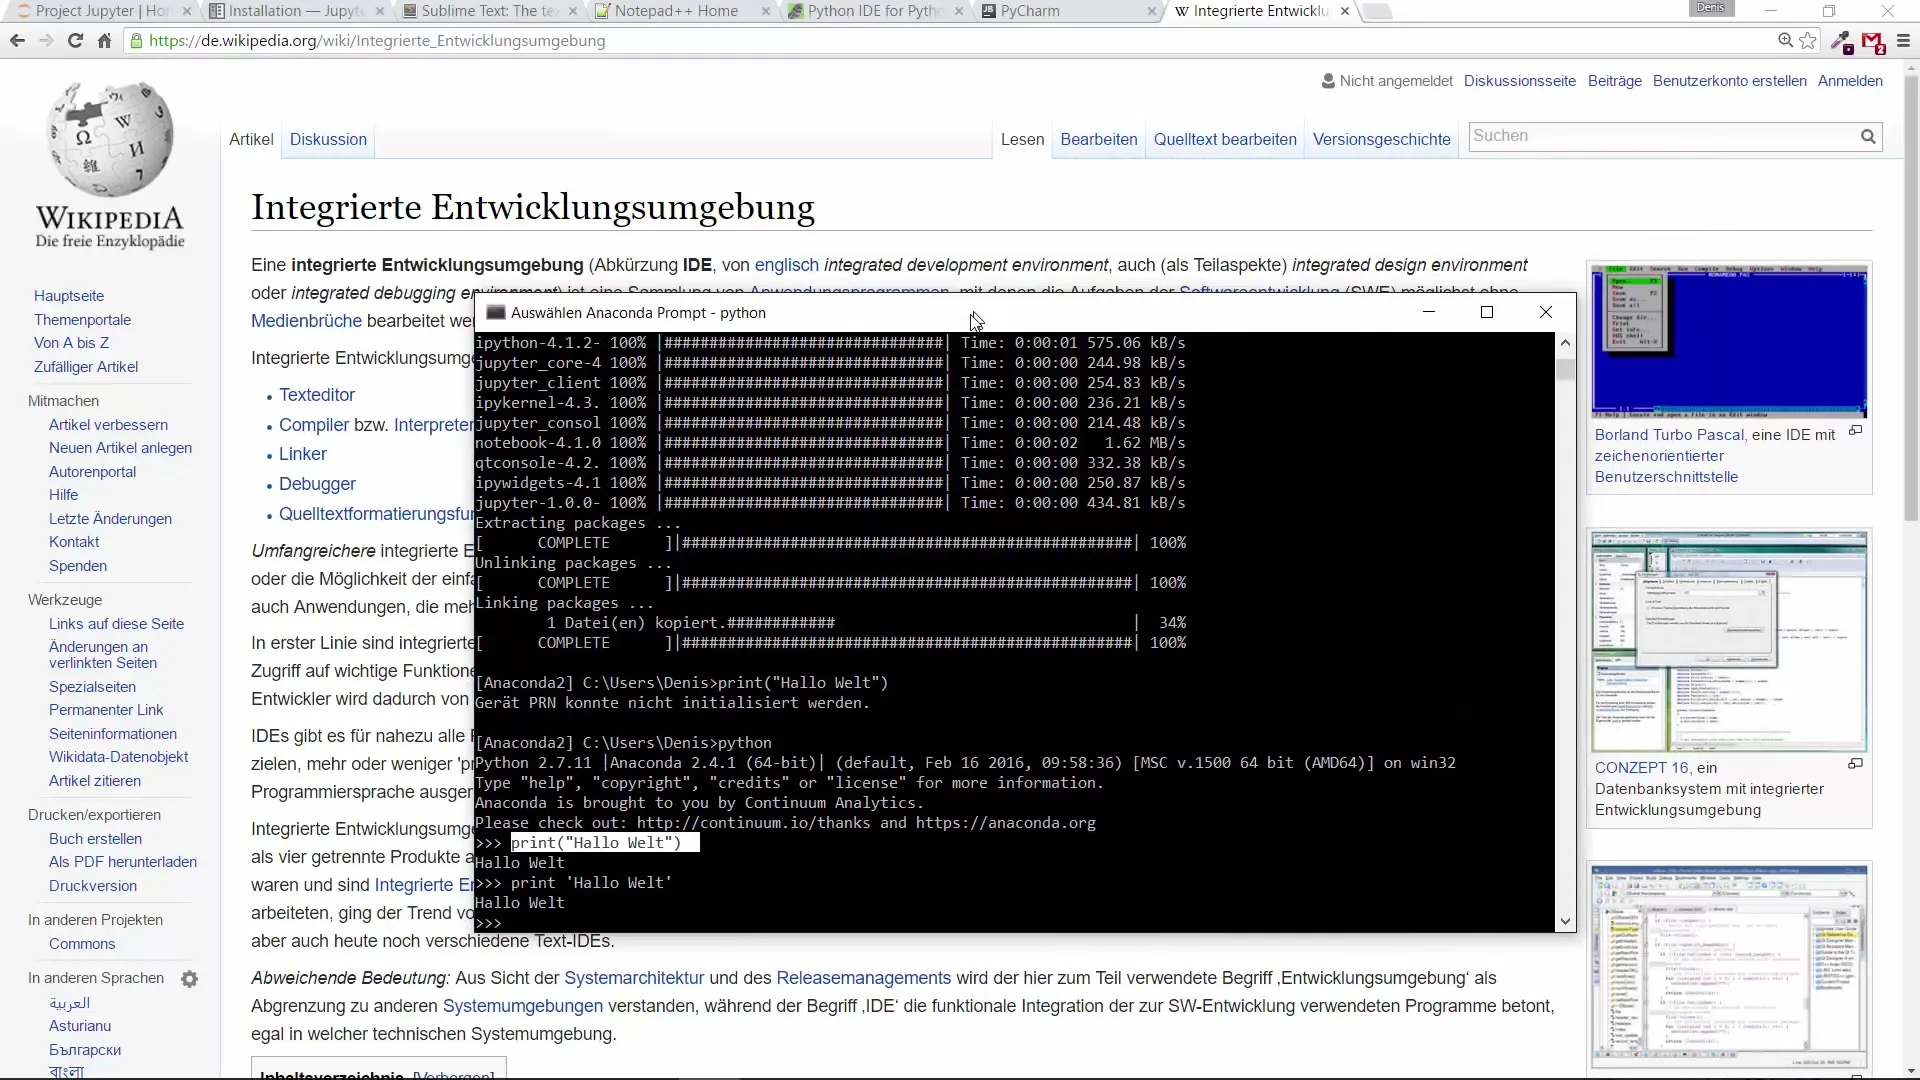Open Themenportale sidebar link
The image size is (1920, 1080).
82,320
